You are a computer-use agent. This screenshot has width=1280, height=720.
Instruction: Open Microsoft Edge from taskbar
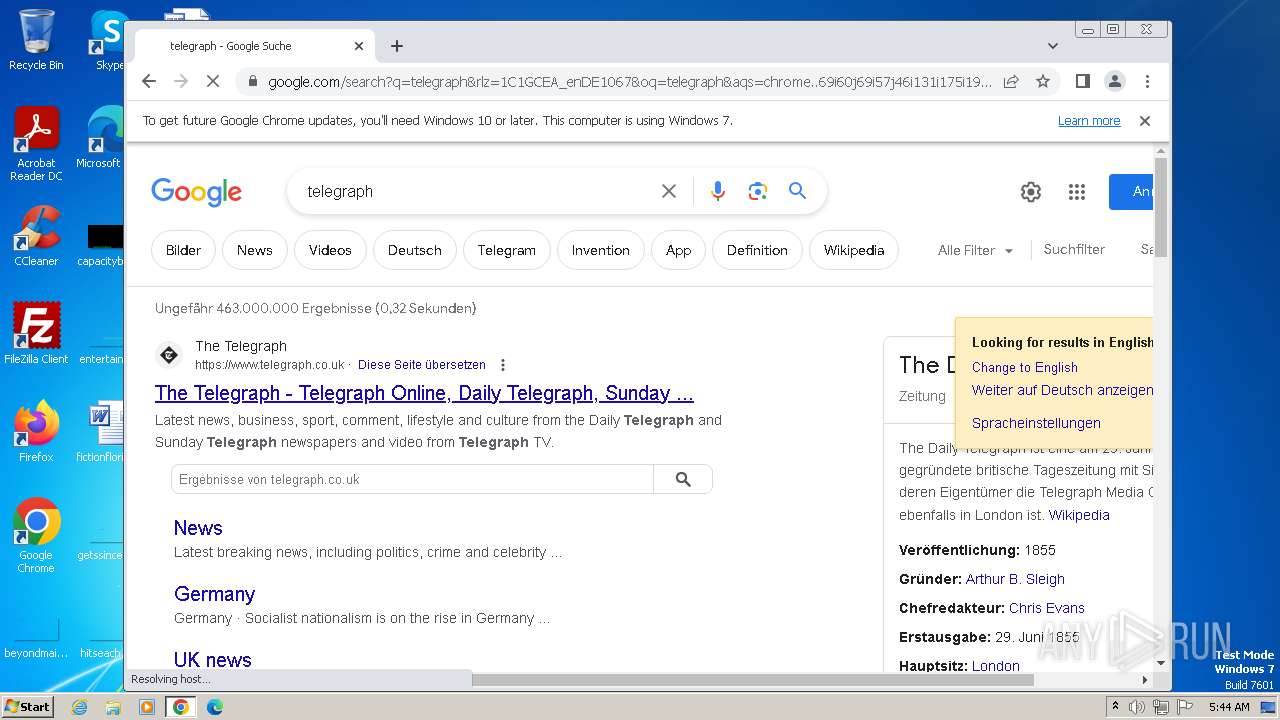click(214, 707)
